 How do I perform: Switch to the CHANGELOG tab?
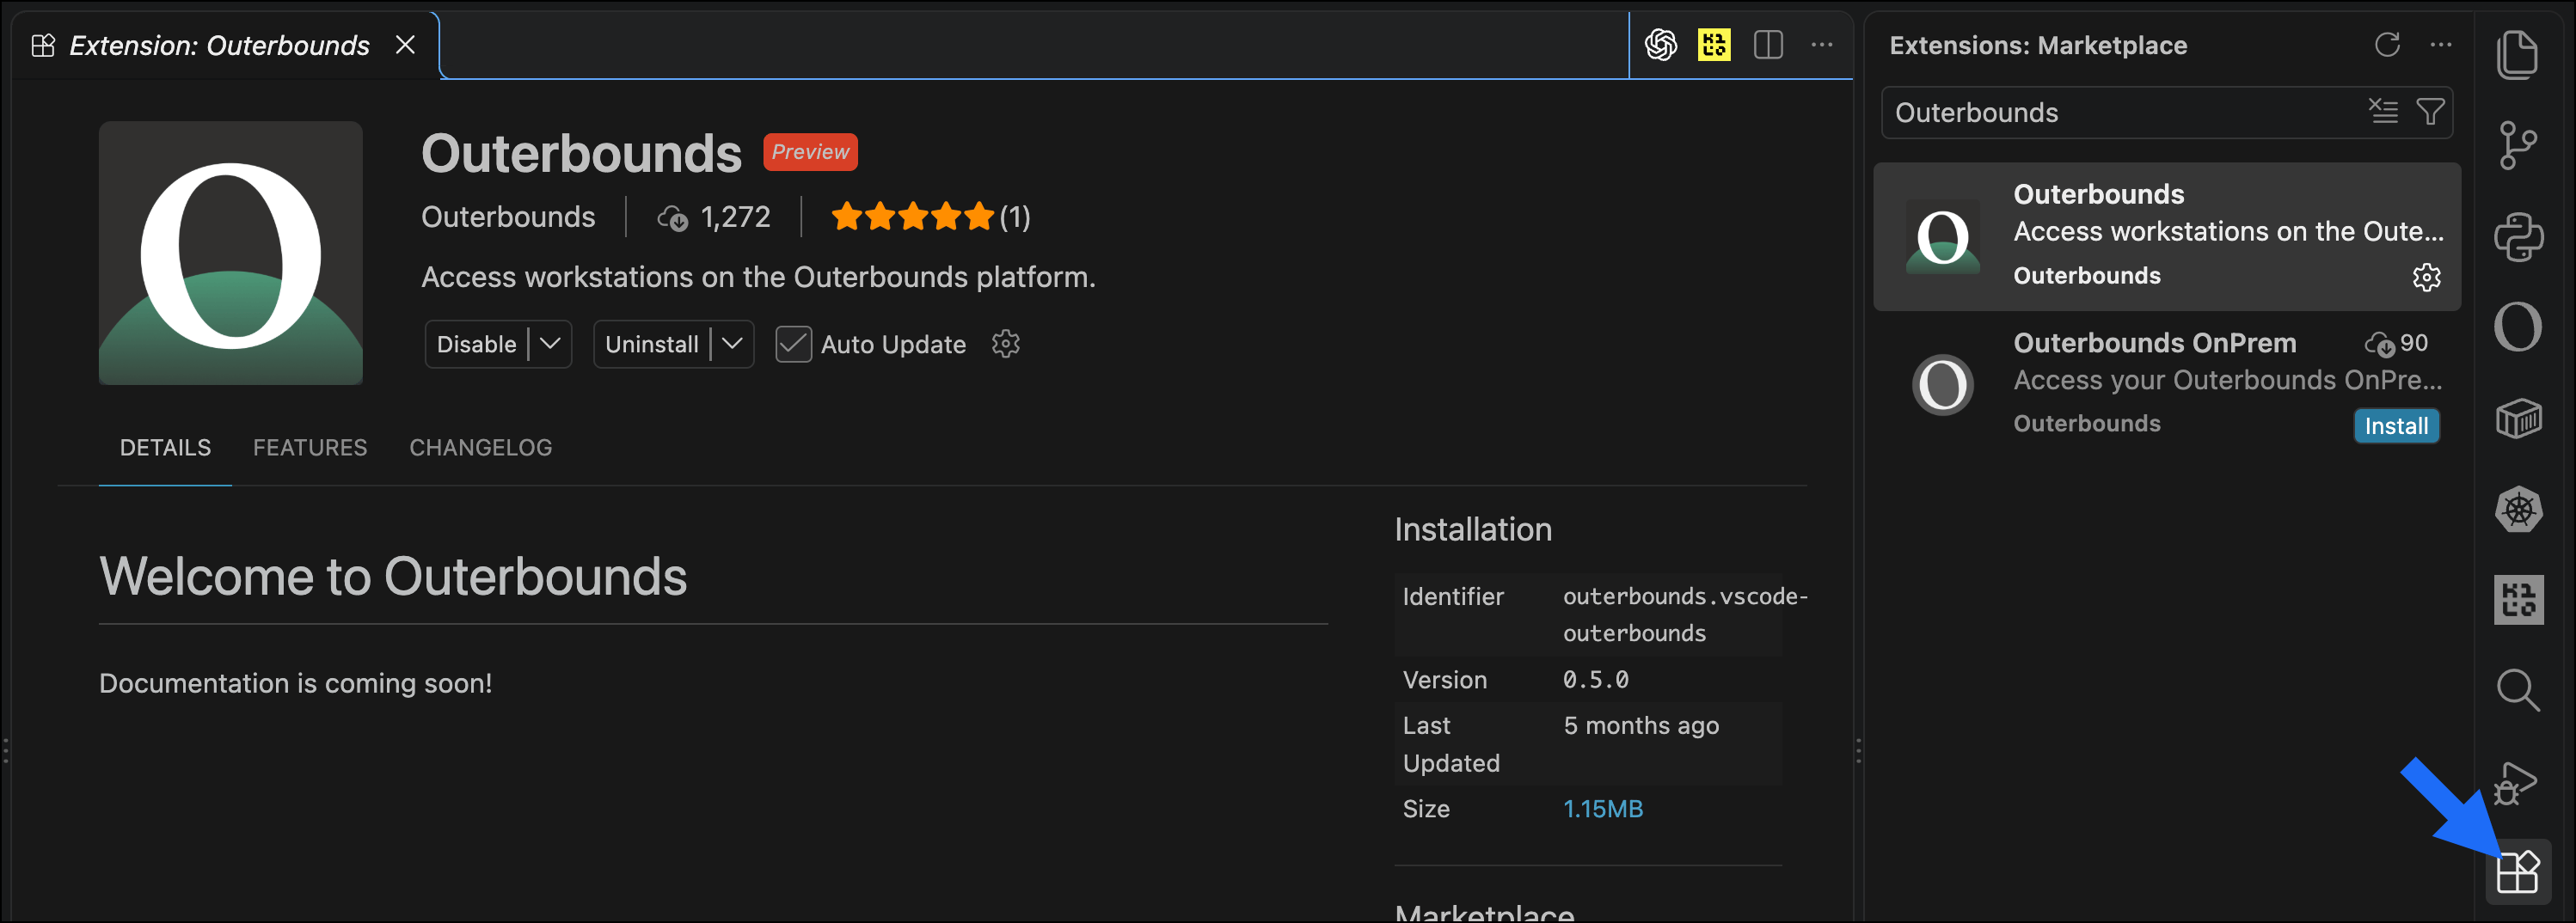point(480,448)
